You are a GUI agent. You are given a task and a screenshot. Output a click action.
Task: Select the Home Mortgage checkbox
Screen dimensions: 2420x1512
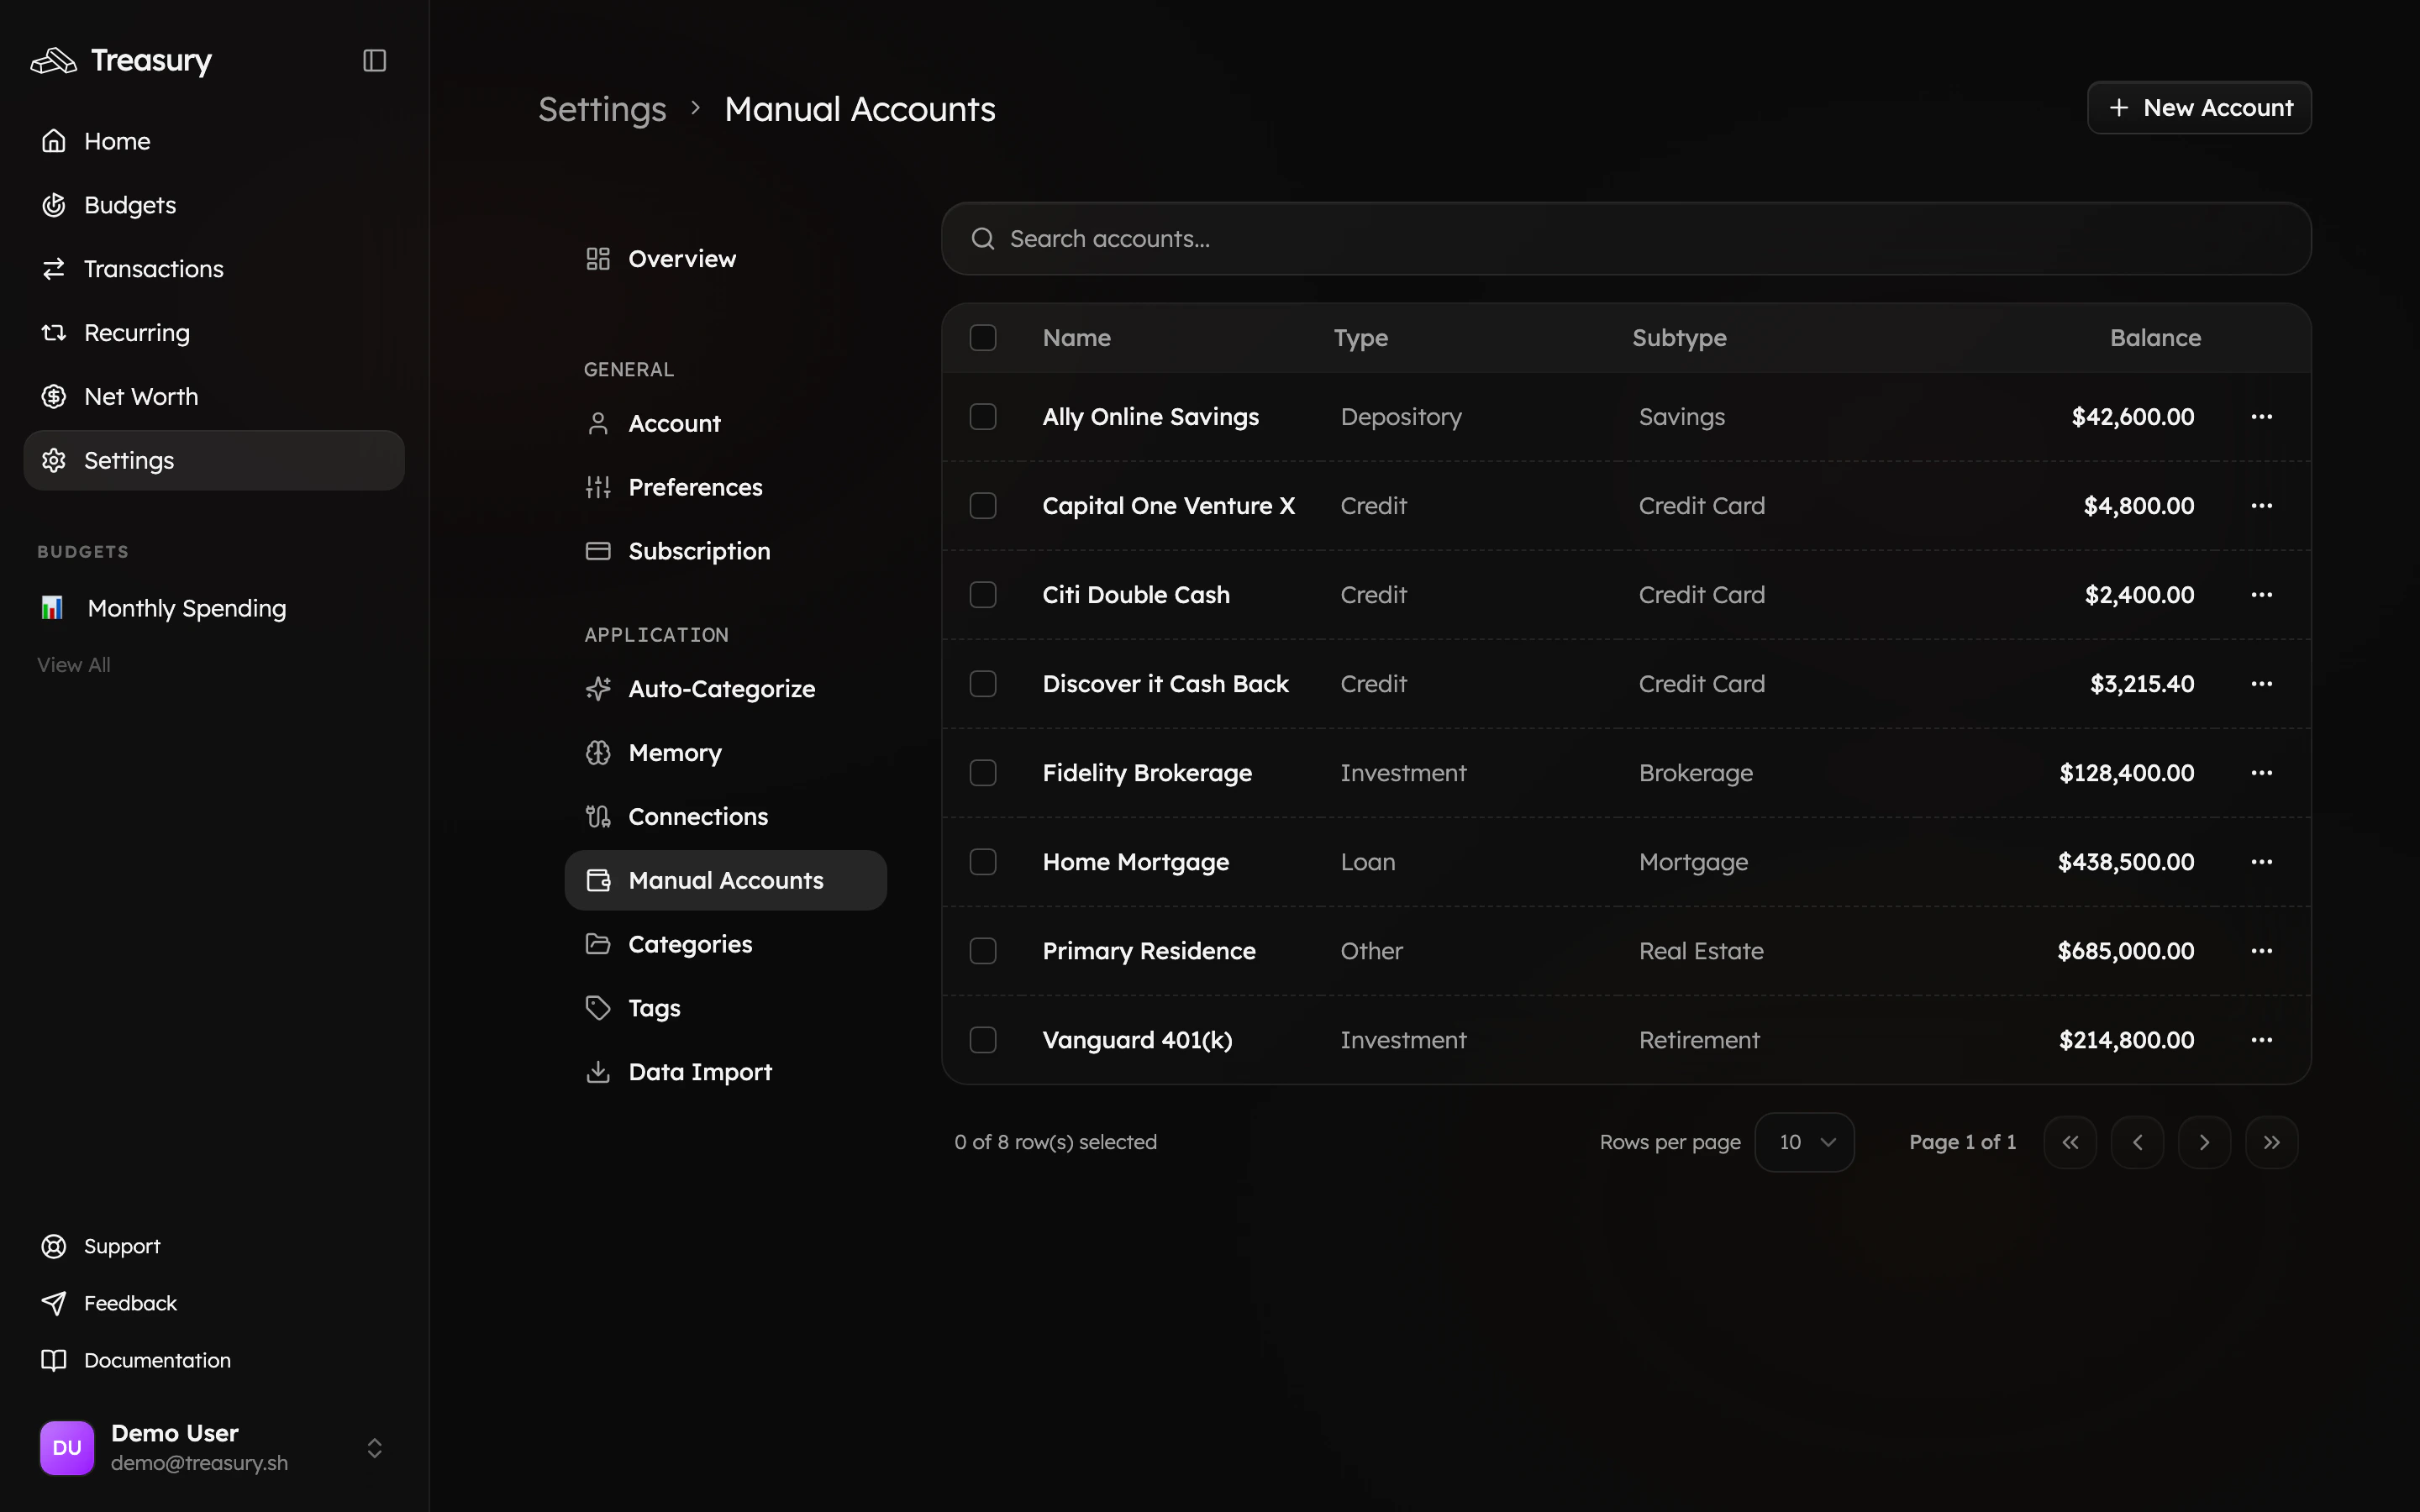point(983,862)
